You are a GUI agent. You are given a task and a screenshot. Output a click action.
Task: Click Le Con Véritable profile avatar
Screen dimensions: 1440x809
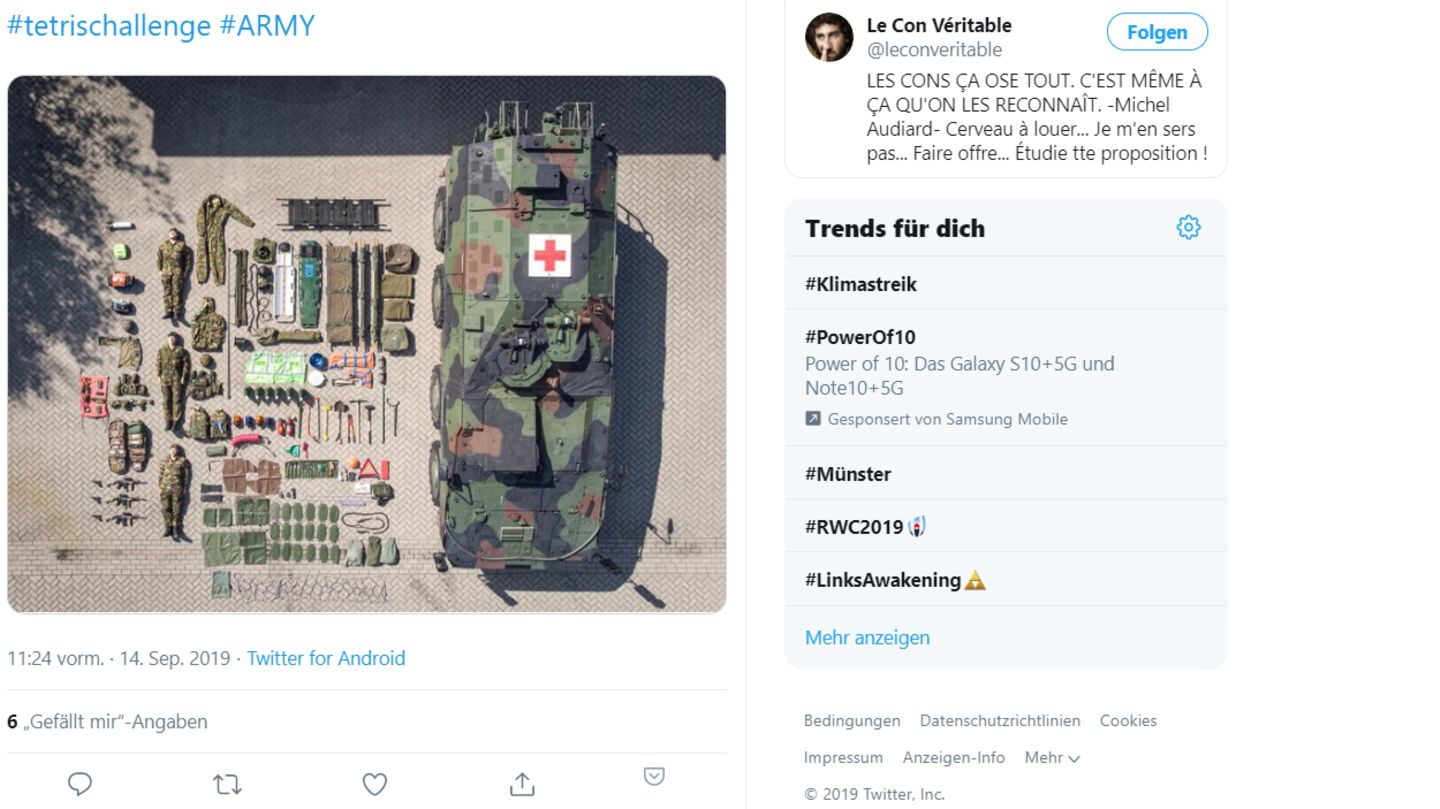[x=829, y=38]
